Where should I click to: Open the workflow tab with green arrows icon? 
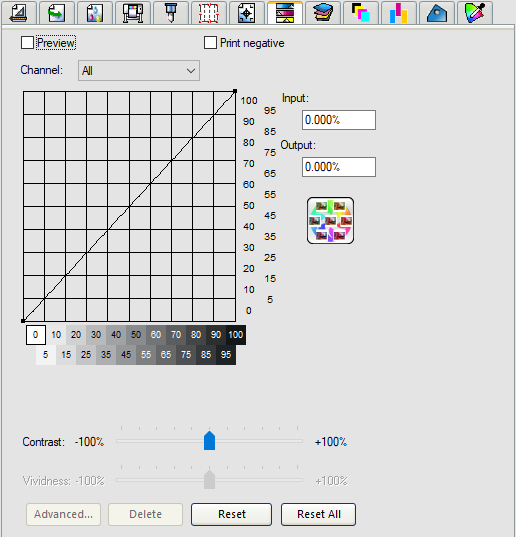click(x=57, y=13)
